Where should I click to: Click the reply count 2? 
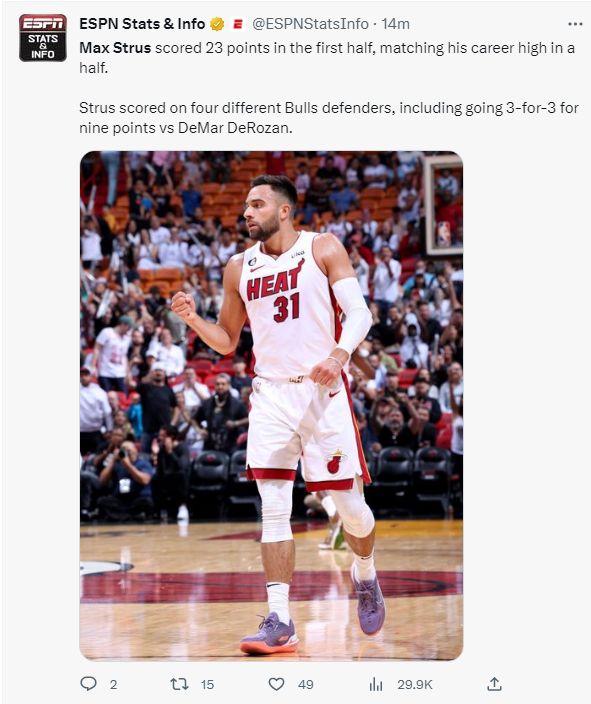click(113, 684)
